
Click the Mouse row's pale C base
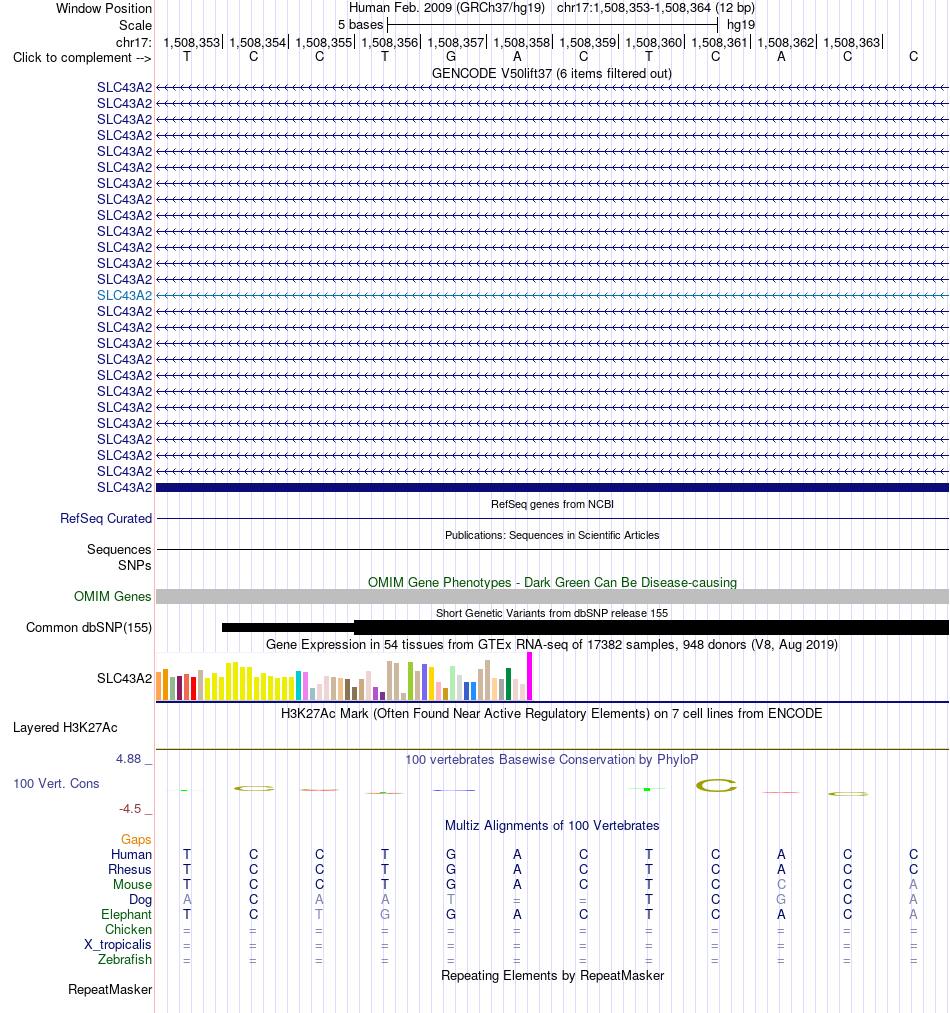pyautogui.click(x=781, y=884)
